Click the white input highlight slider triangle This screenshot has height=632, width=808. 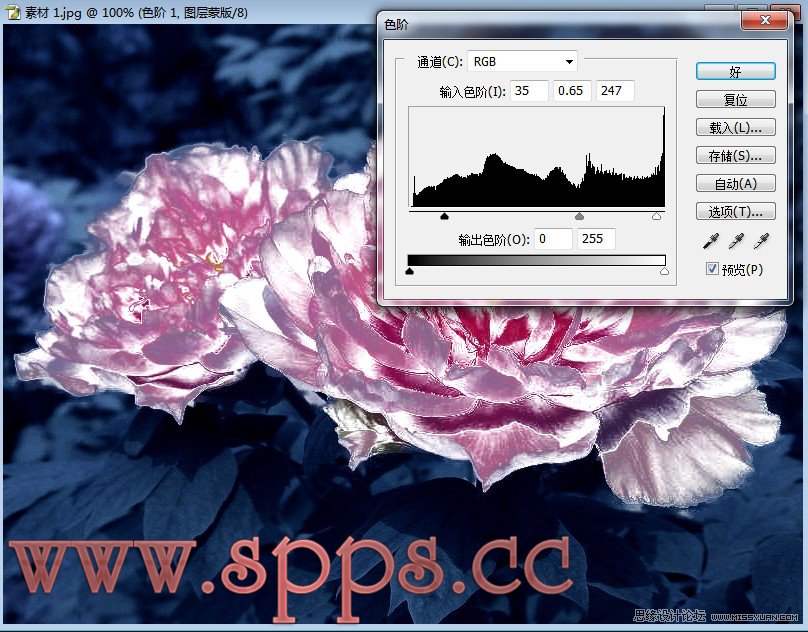[656, 216]
